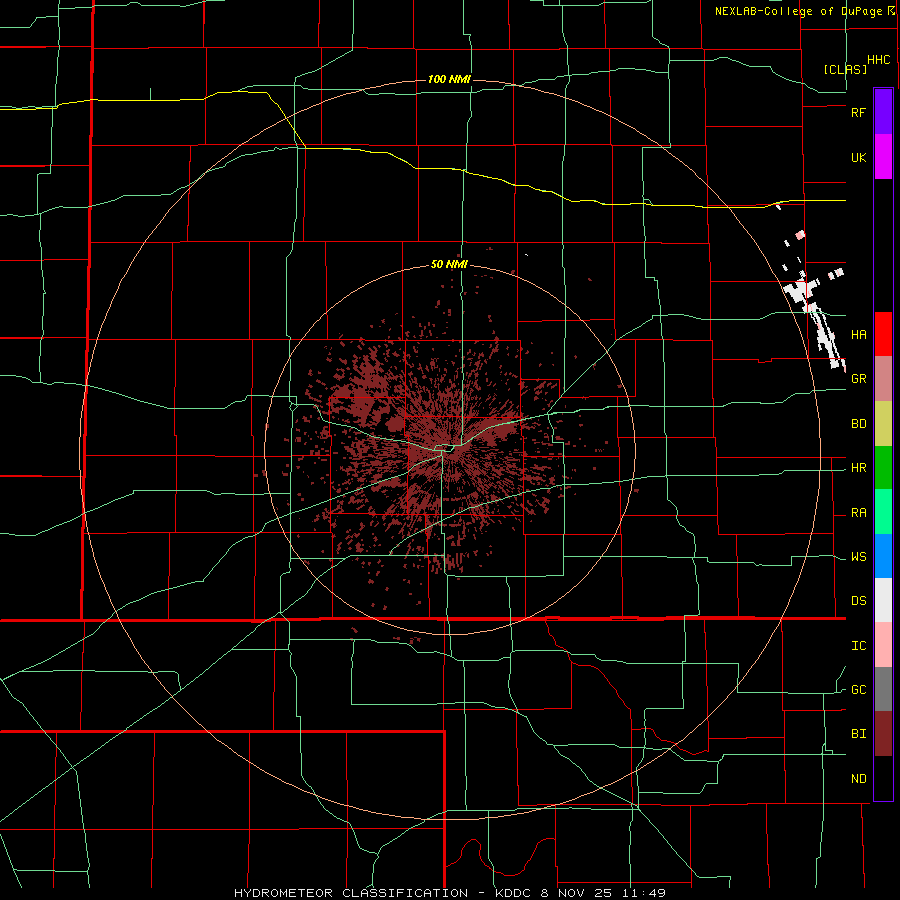Click the GR legend label text
Image resolution: width=900 pixels, height=900 pixels.
859,379
